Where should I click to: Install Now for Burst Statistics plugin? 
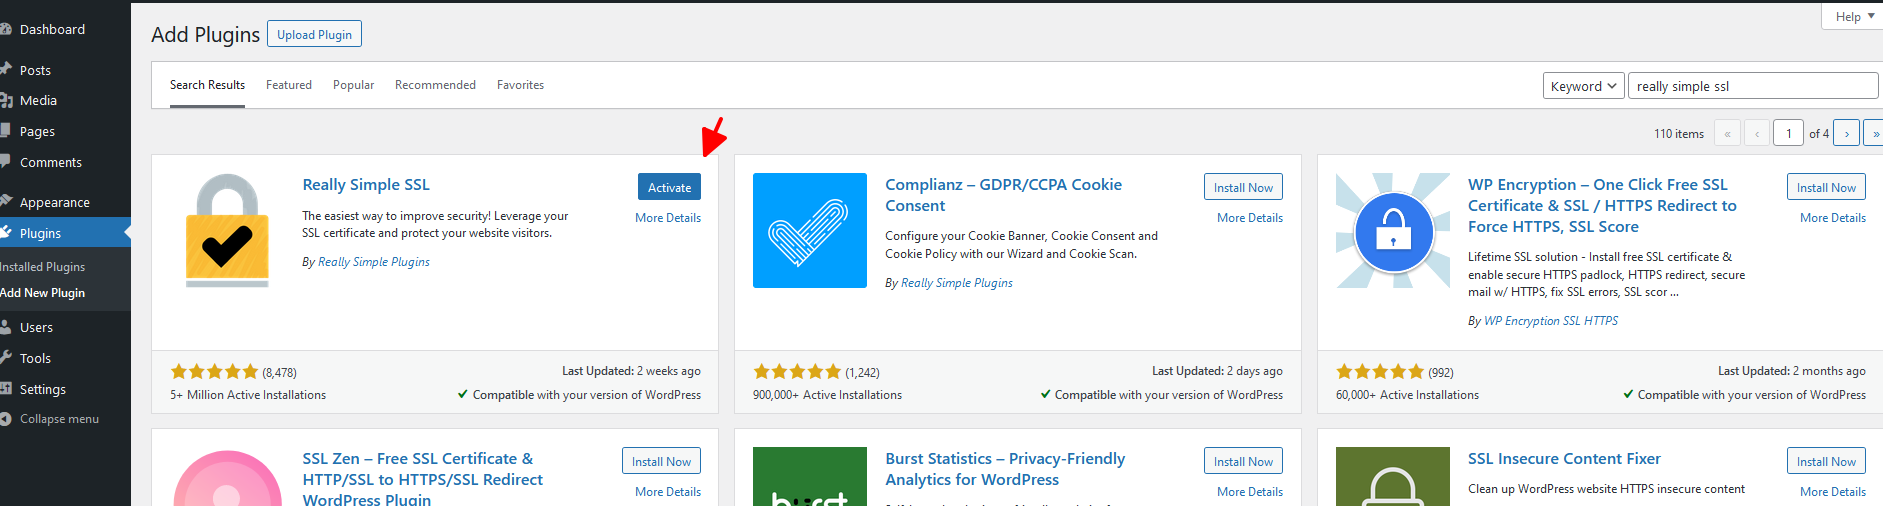[1243, 461]
